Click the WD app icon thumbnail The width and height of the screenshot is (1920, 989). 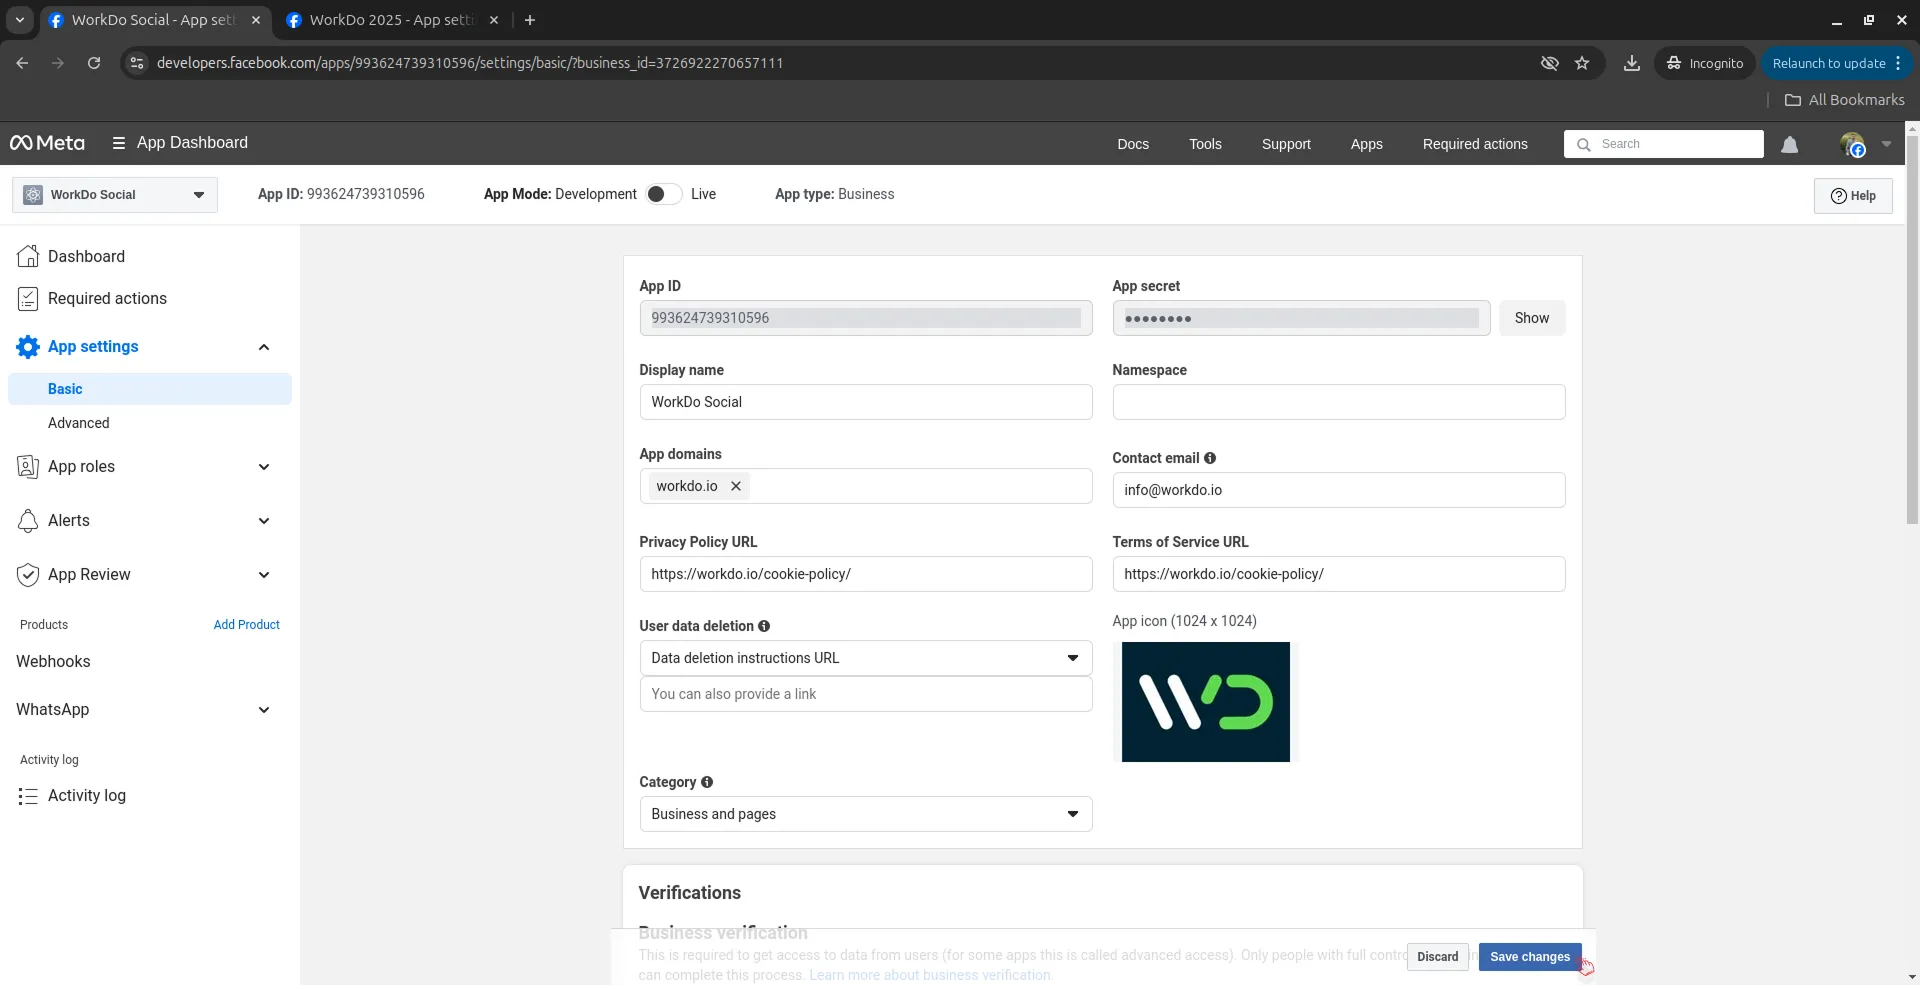1206,702
